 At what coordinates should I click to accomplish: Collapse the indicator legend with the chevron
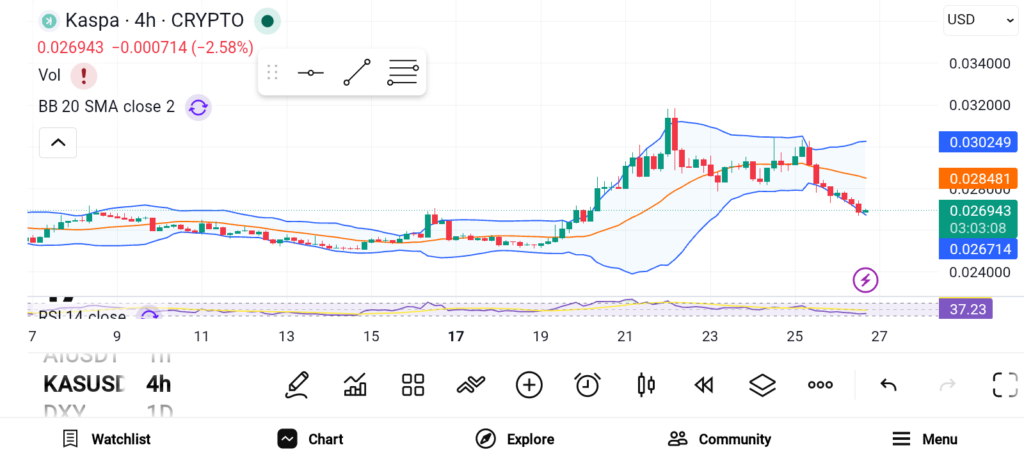pos(58,142)
